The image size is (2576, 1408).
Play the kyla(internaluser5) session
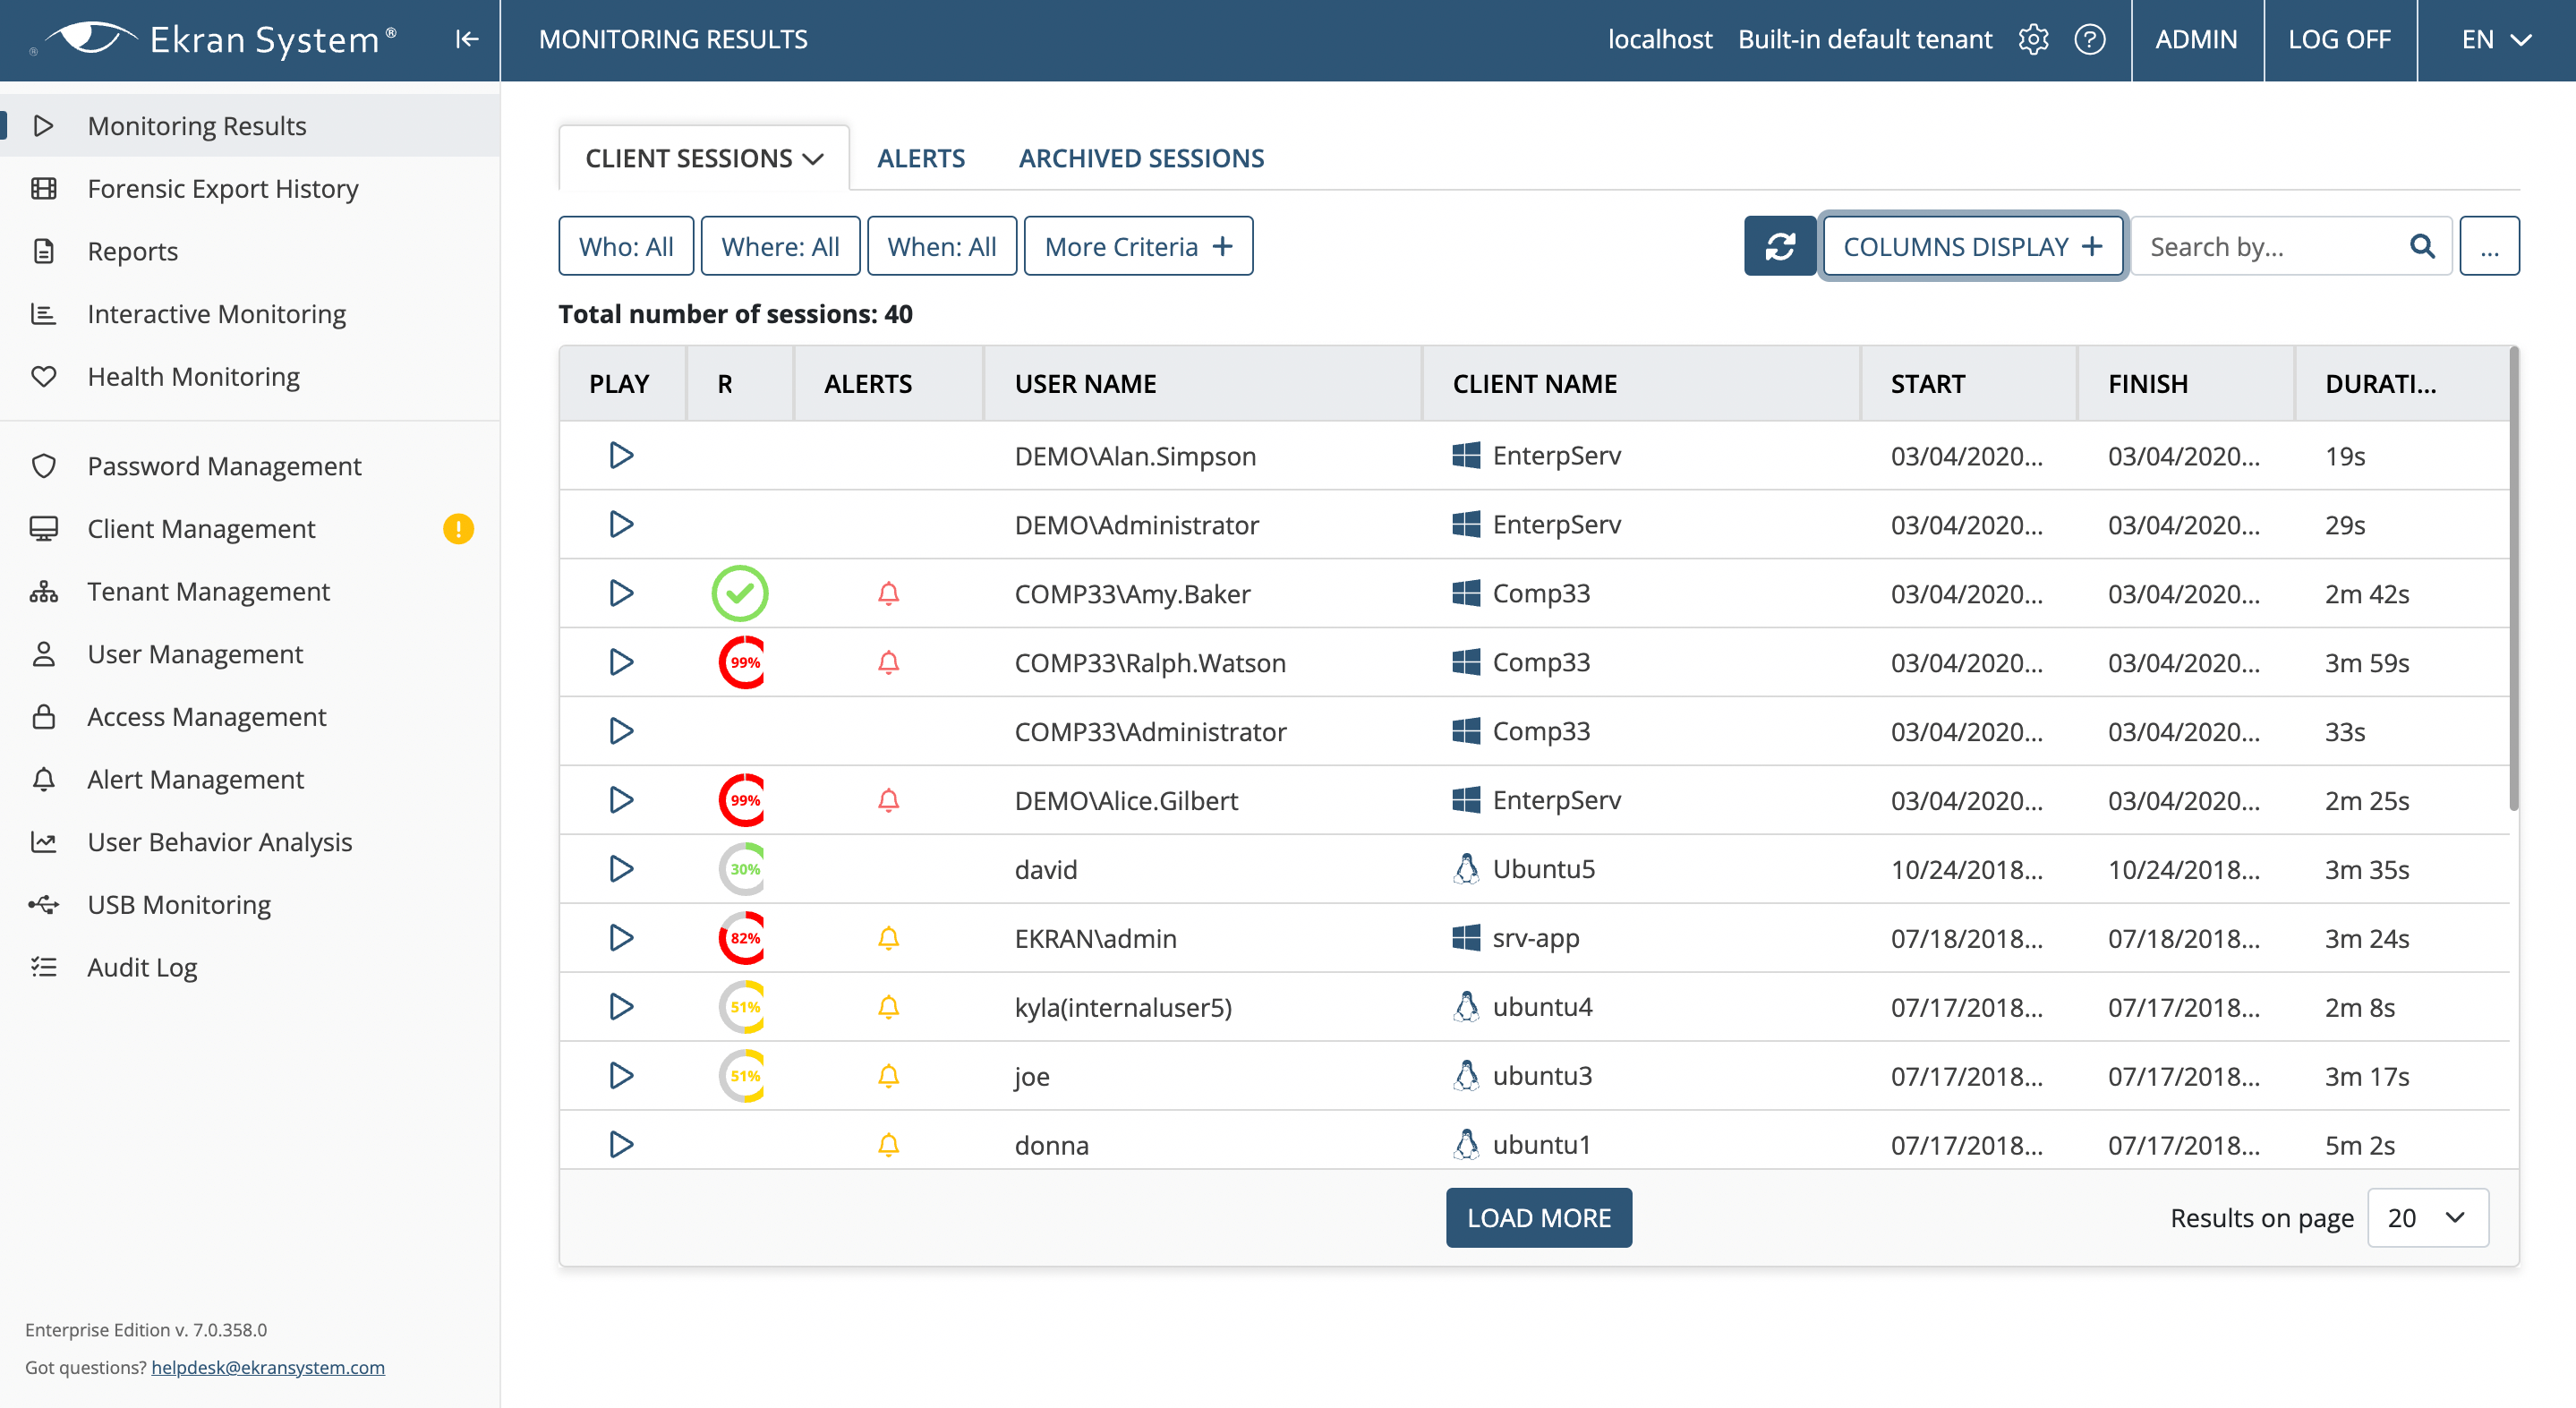pyautogui.click(x=621, y=1008)
